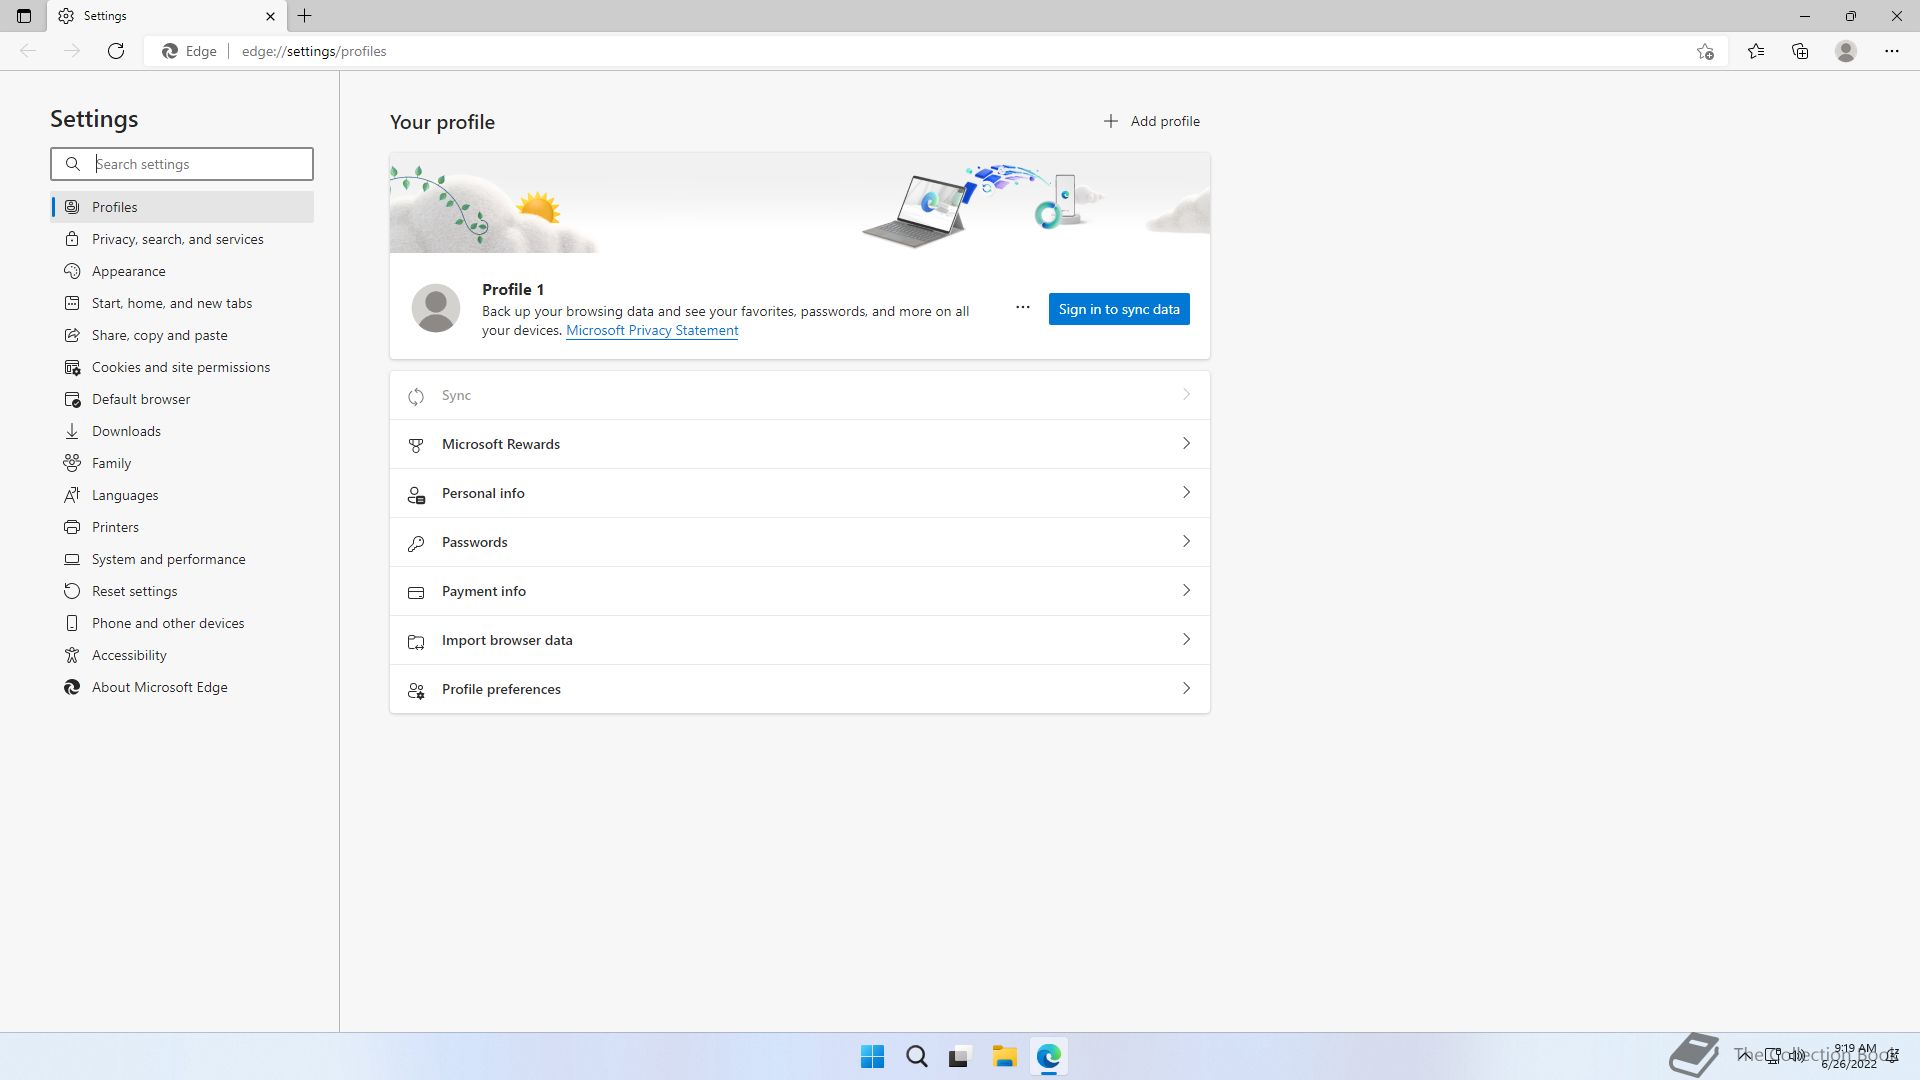Click the Import browser data icon
The width and height of the screenshot is (1920, 1080).
click(x=416, y=641)
